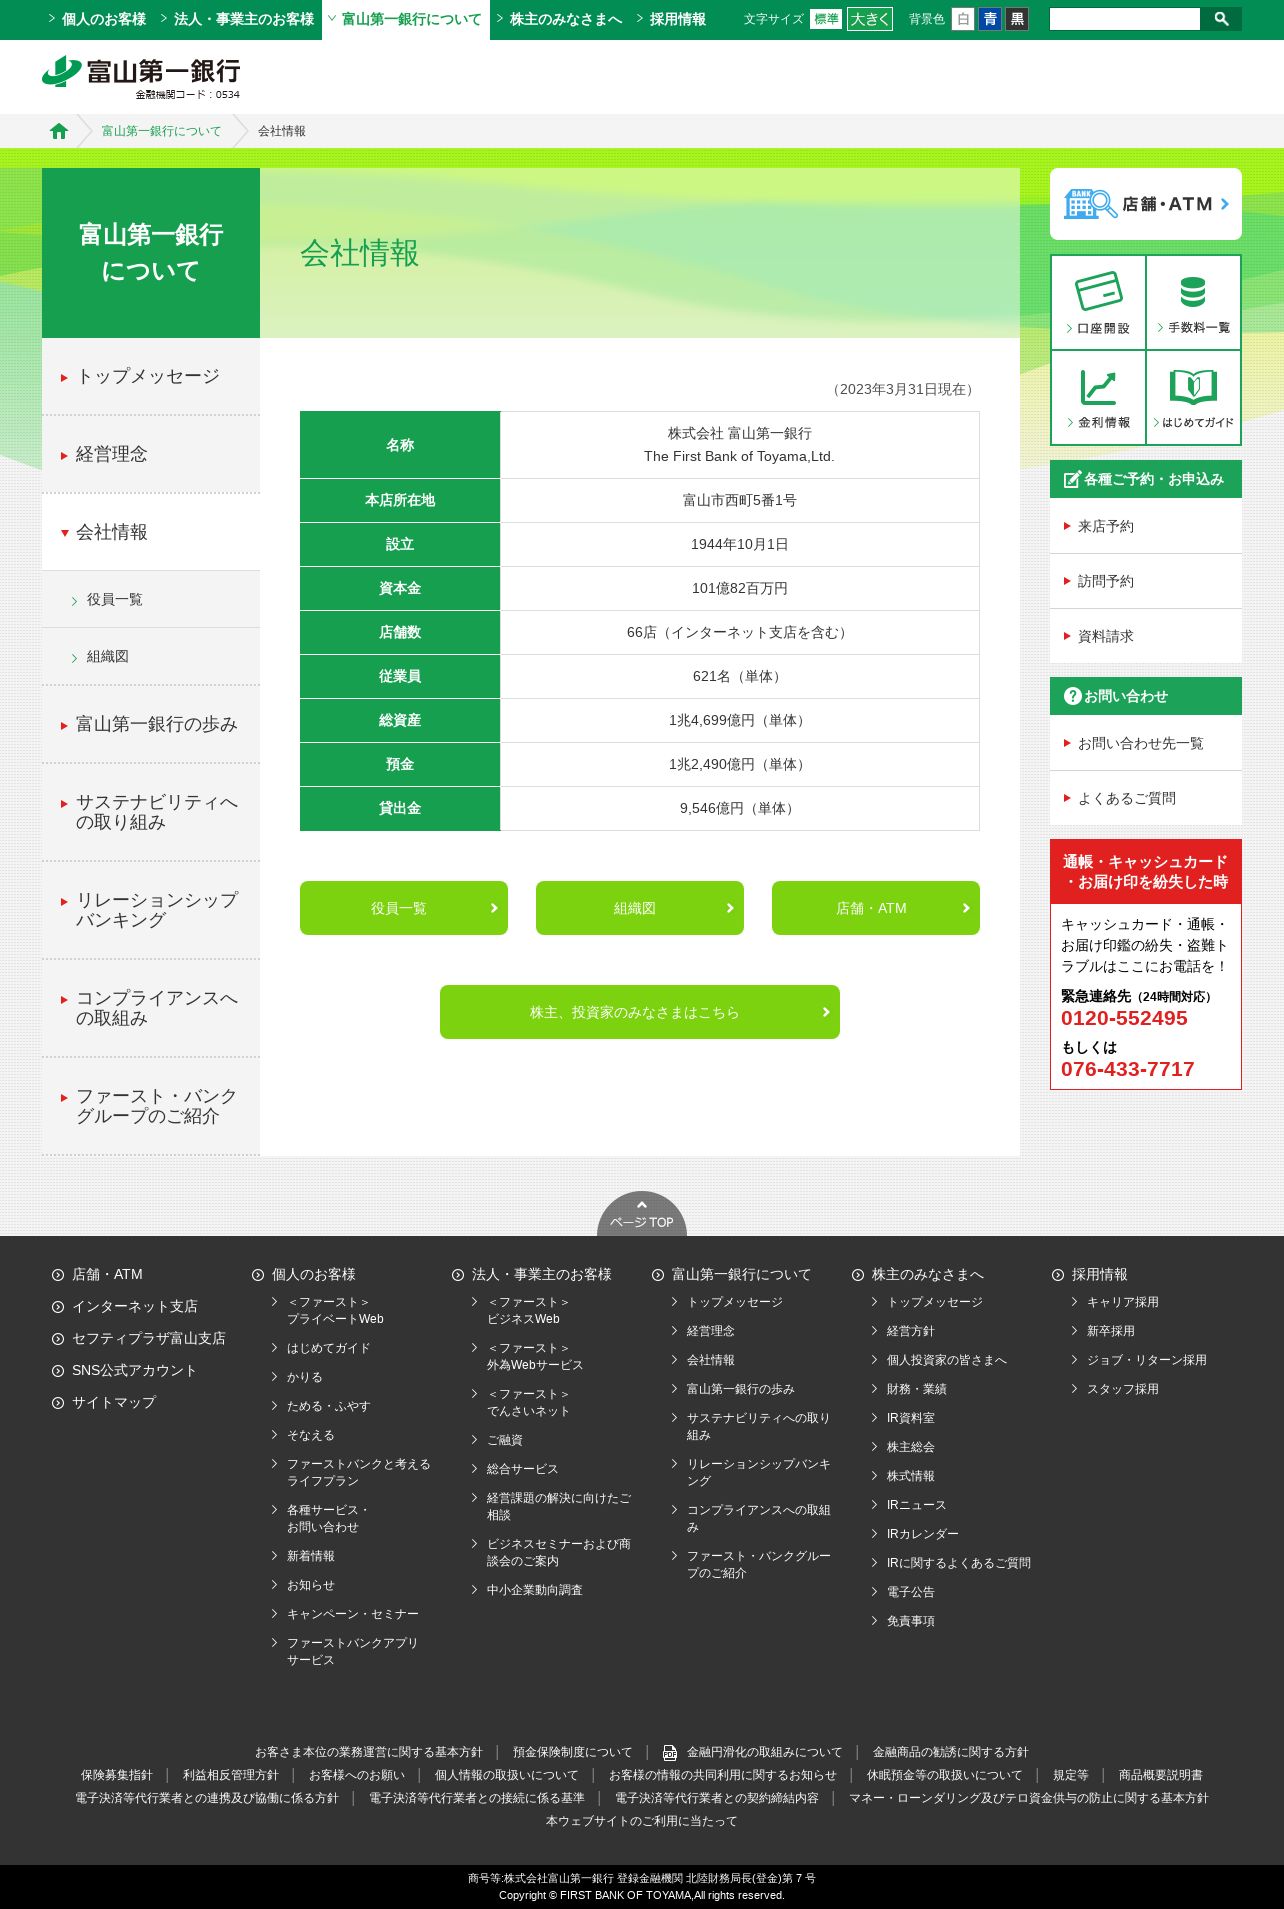Image resolution: width=1284 pixels, height=1909 pixels.
Task: Set font size to 大きく
Action: click(870, 19)
